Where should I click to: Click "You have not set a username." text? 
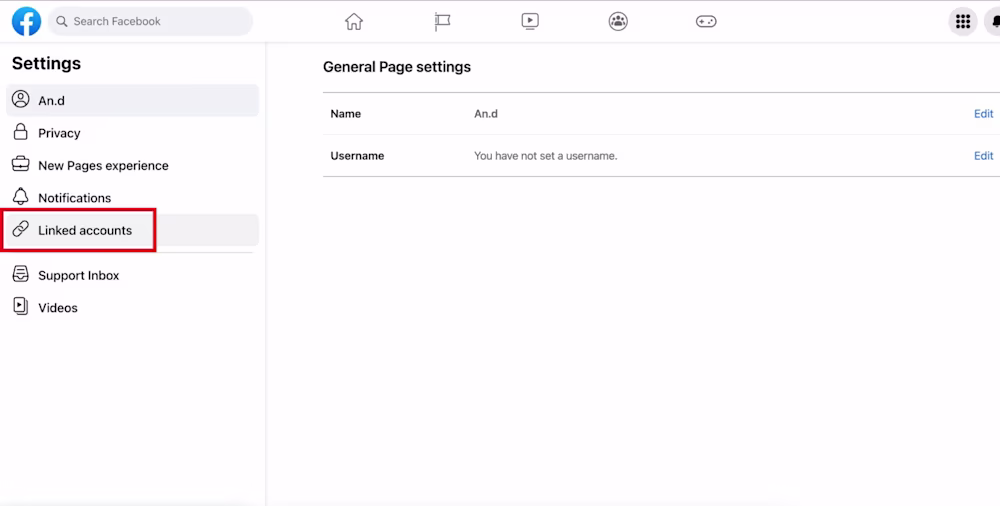(546, 156)
